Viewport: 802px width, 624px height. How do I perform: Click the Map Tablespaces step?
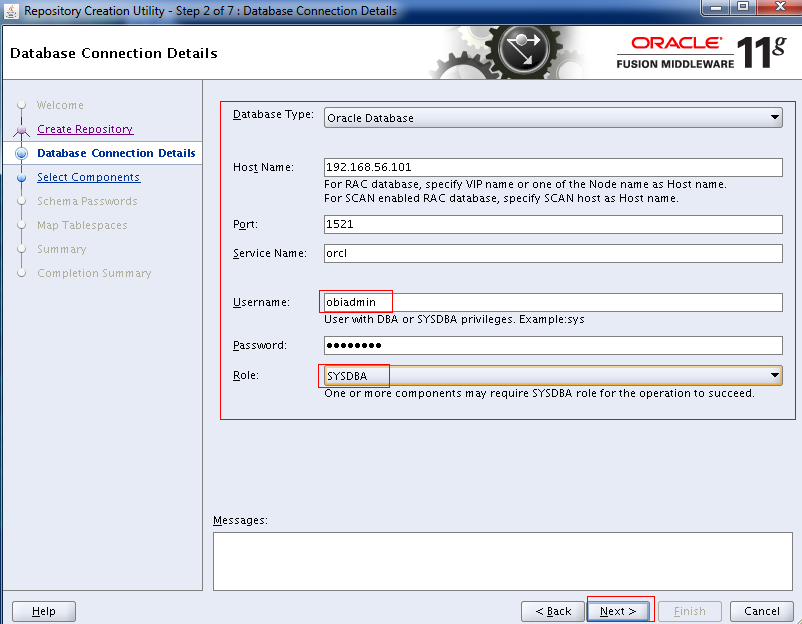82,225
